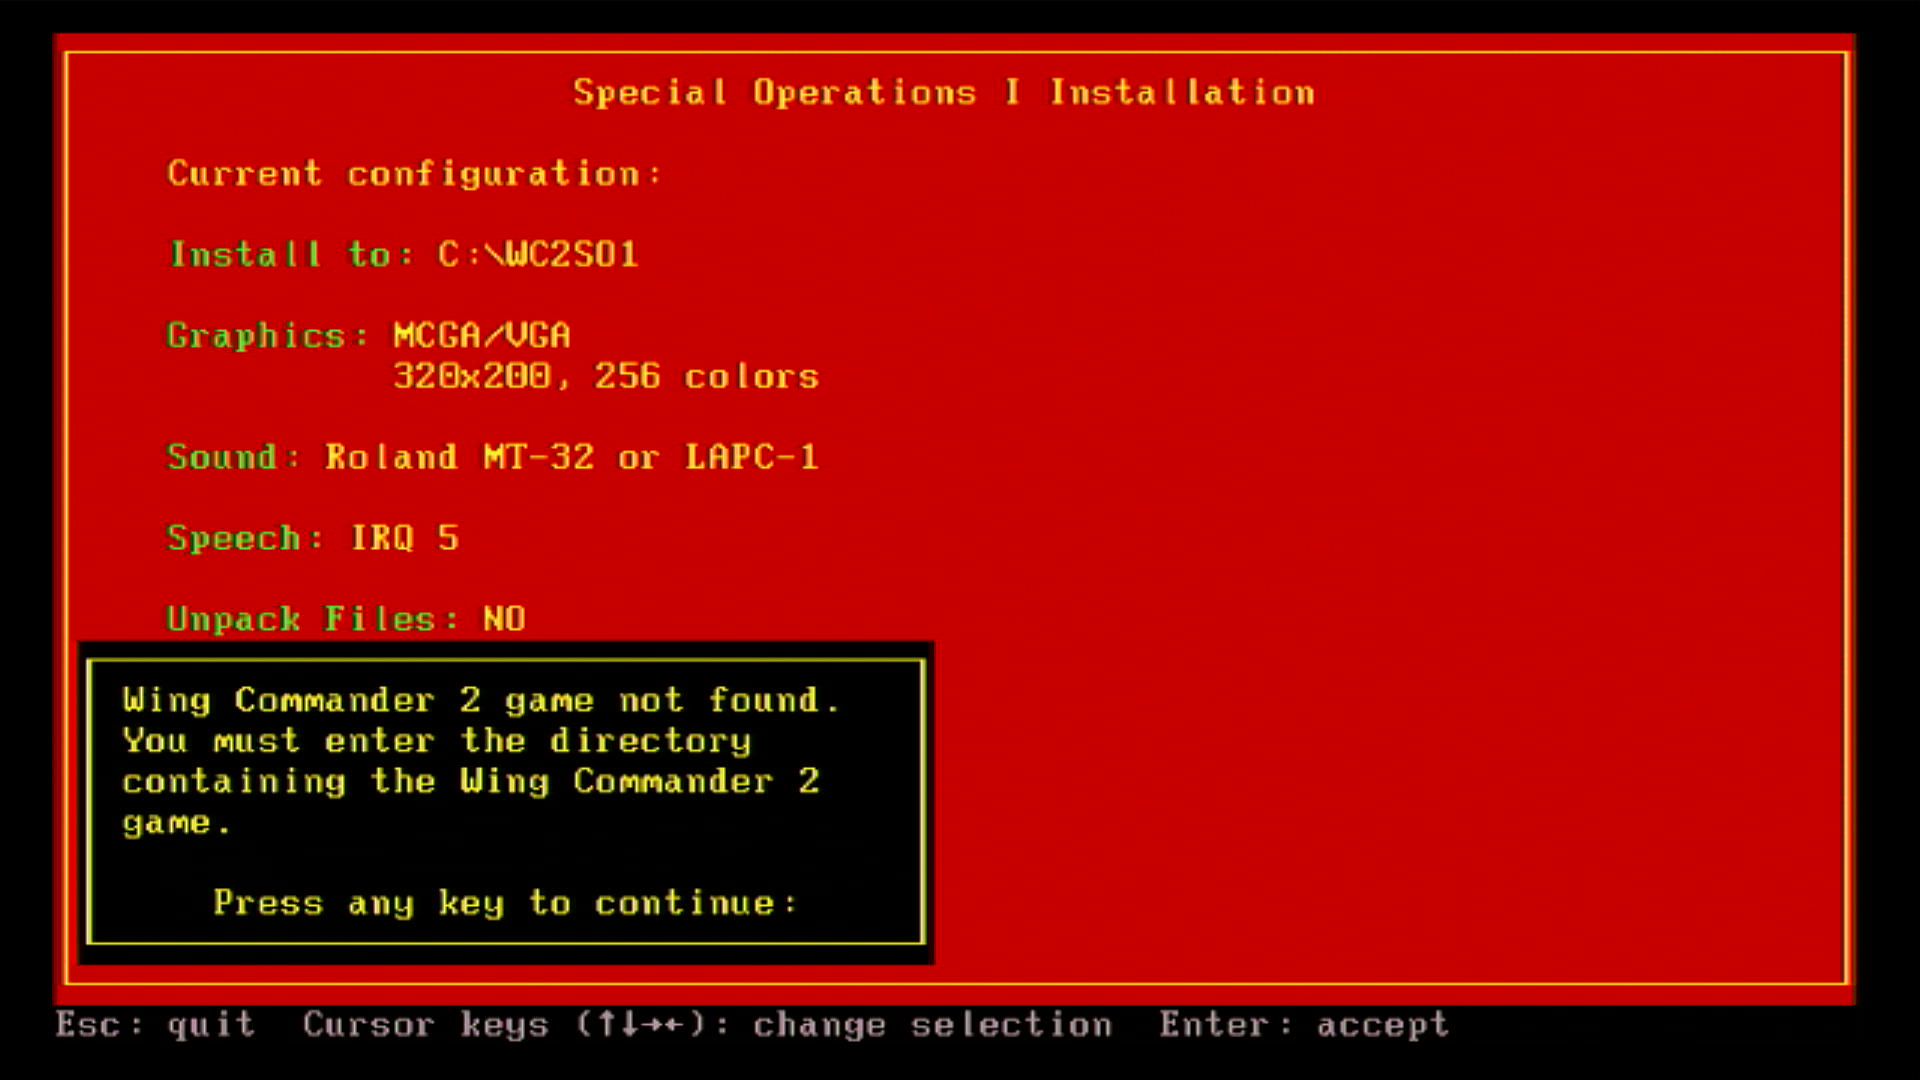Toggle the Unpack Files NO value
Viewport: 1920px width, 1080px height.
click(504, 619)
